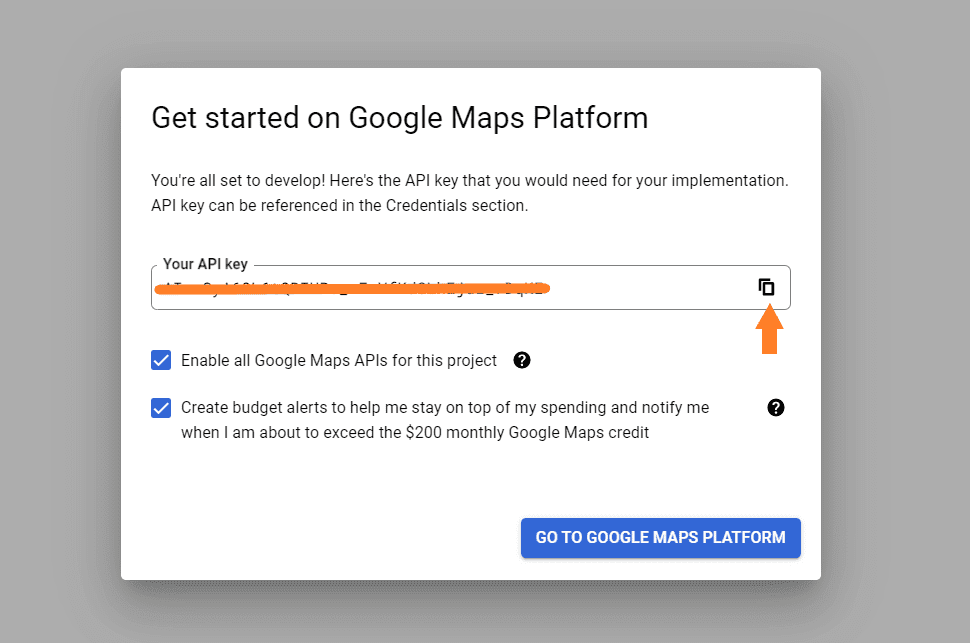Uncheck Enable all Google Maps APIs checkbox
The image size is (970, 643).
tap(161, 360)
